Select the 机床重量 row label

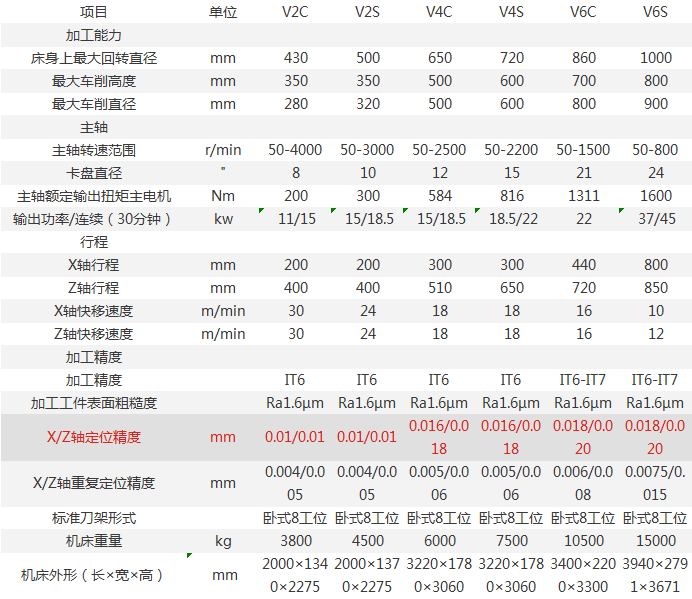[93, 541]
